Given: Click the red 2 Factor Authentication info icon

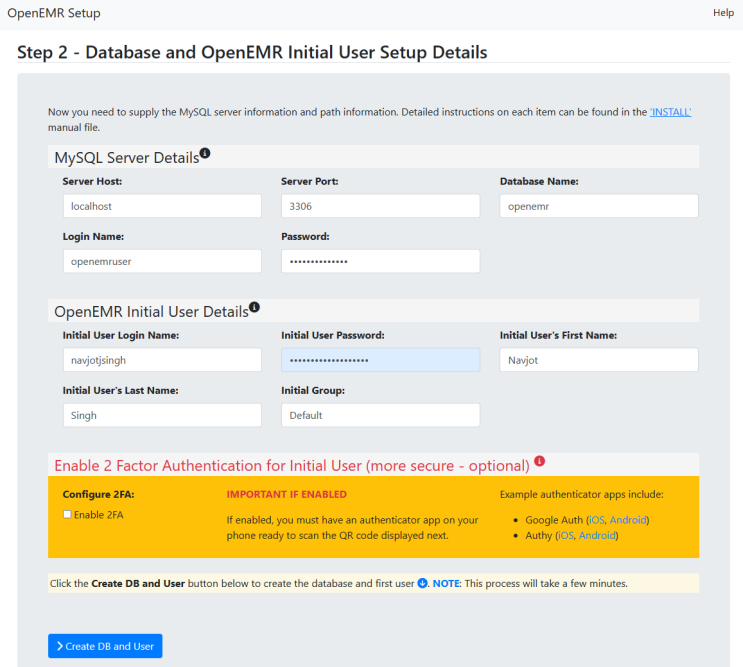Looking at the screenshot, I should point(540,461).
